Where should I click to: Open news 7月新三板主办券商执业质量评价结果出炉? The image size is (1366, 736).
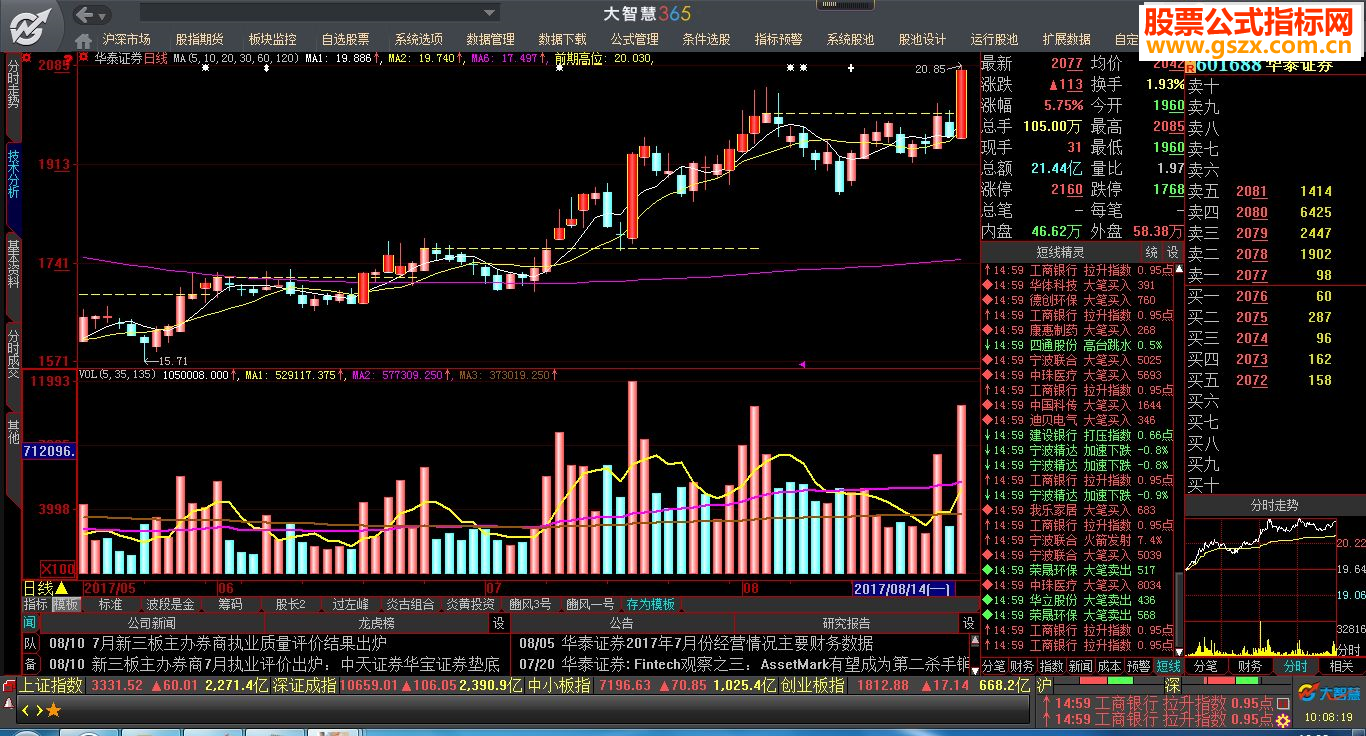pyautogui.click(x=238, y=643)
